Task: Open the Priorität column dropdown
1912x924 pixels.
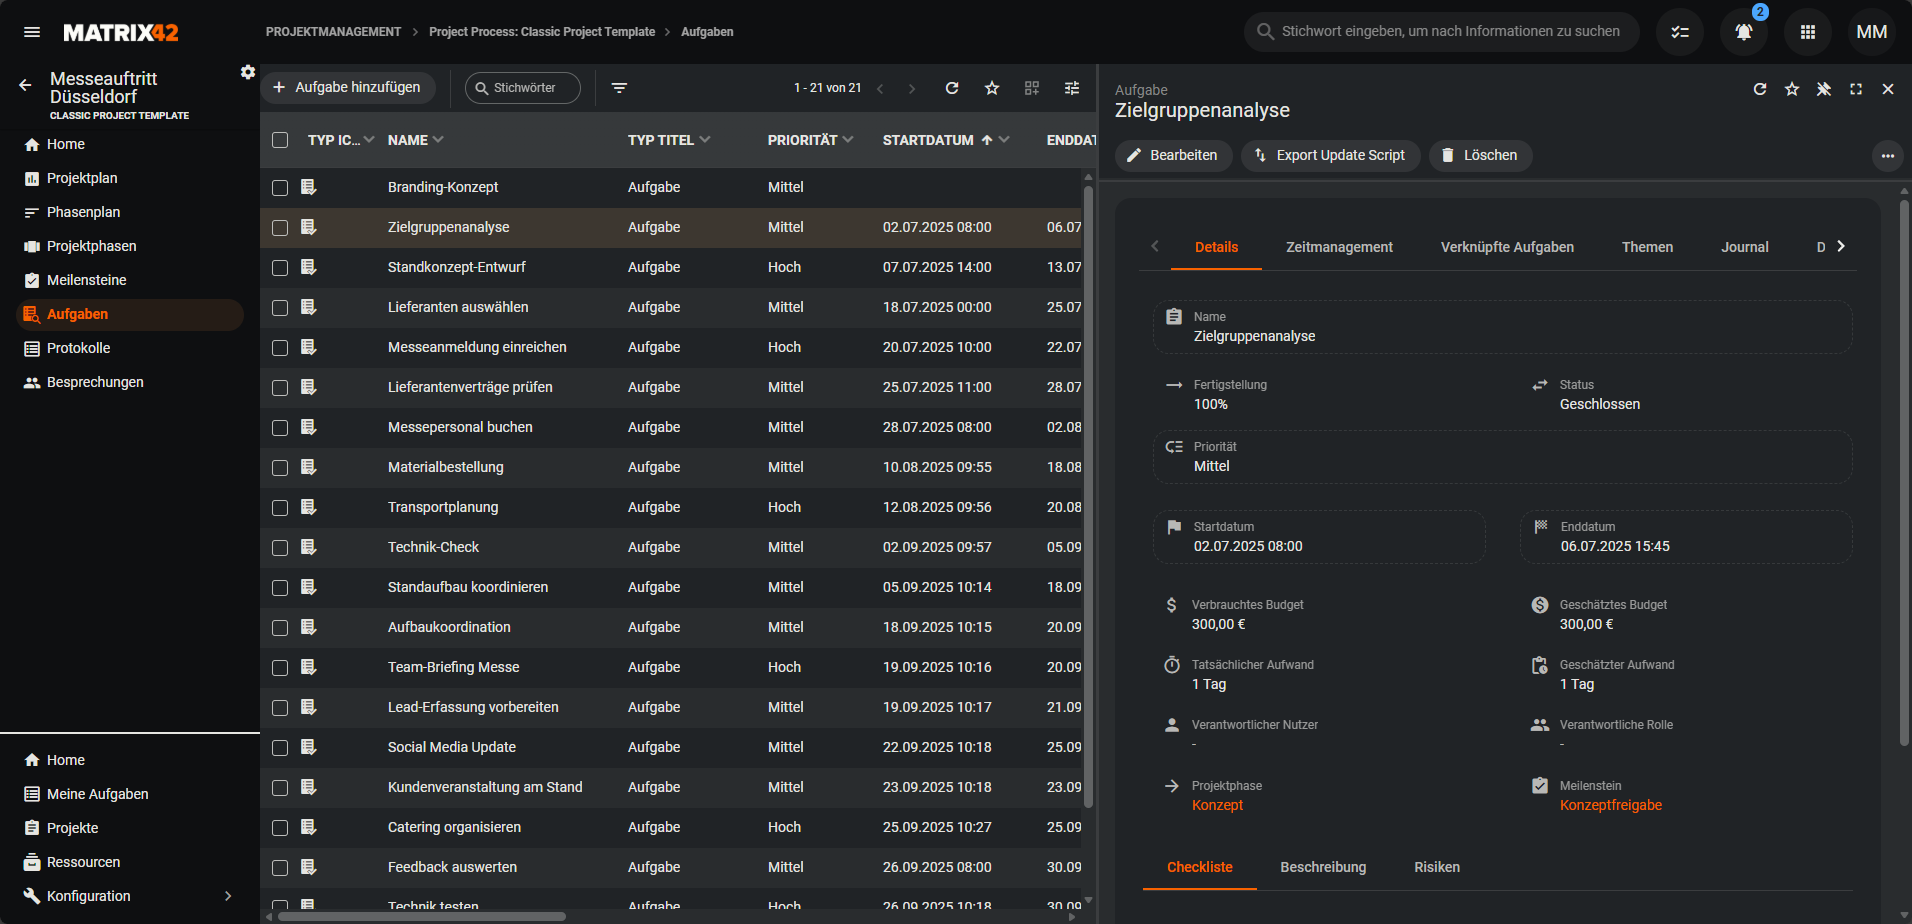Action: [848, 140]
